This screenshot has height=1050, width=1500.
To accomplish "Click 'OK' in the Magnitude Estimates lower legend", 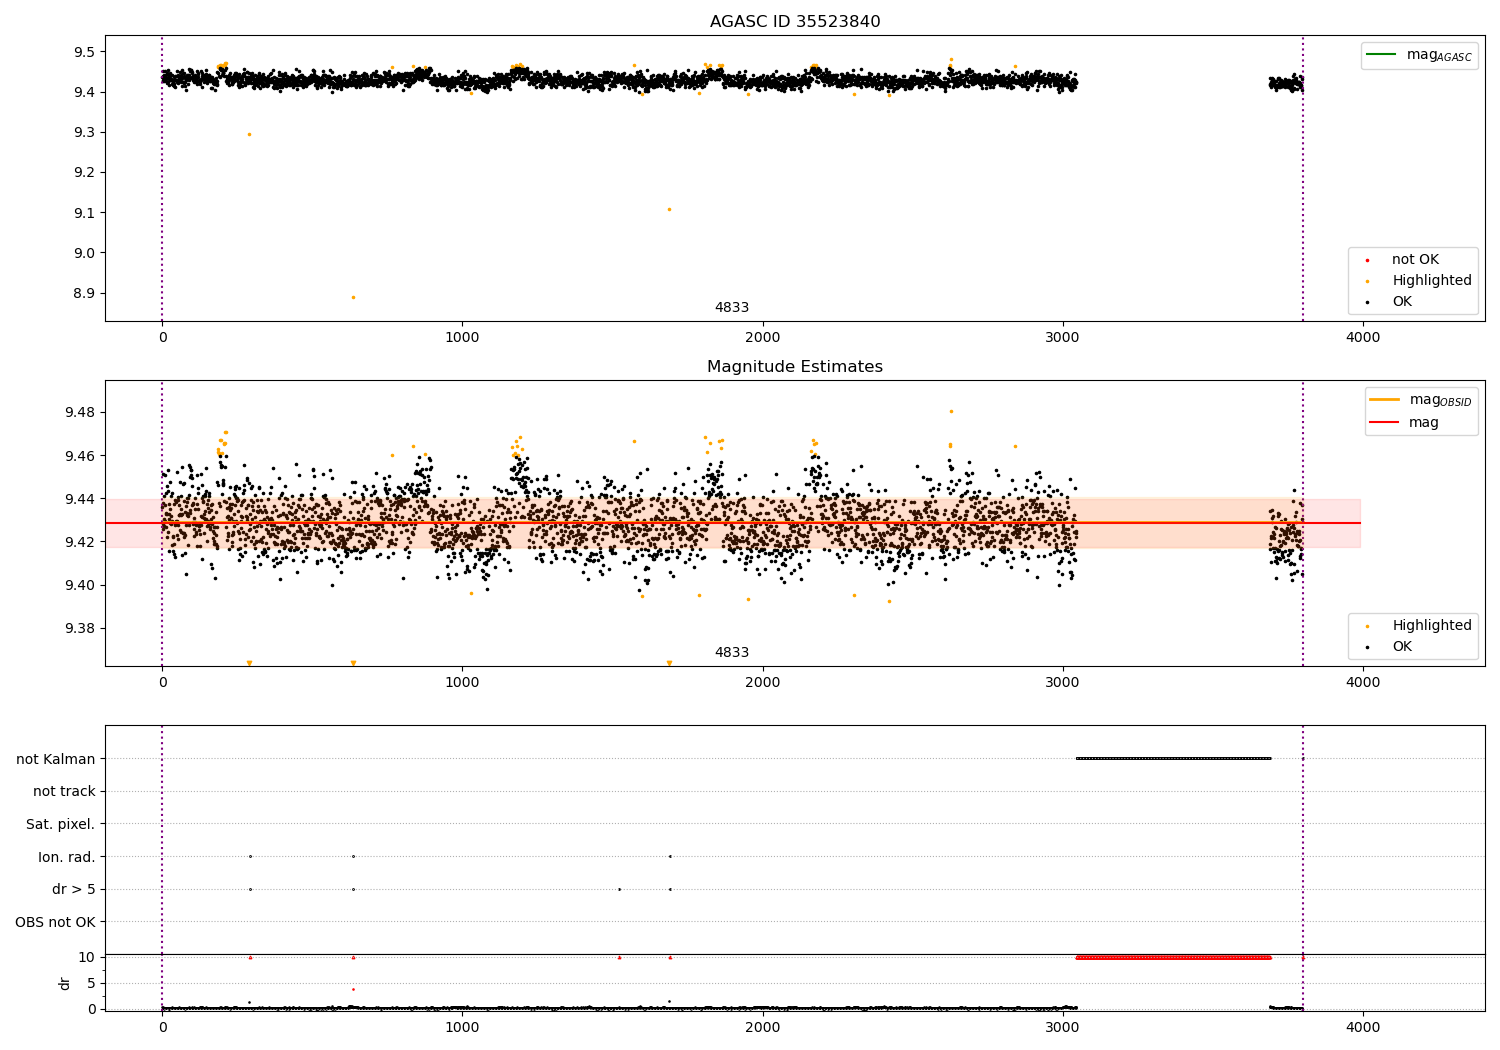I will tap(1402, 647).
